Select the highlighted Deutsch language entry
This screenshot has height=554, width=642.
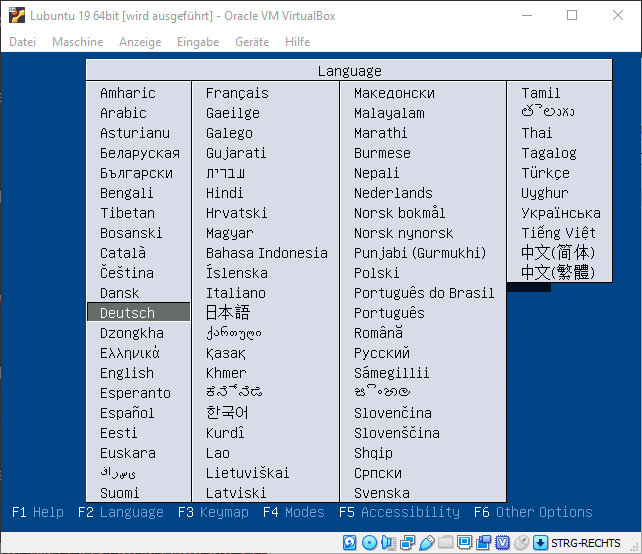pos(138,312)
